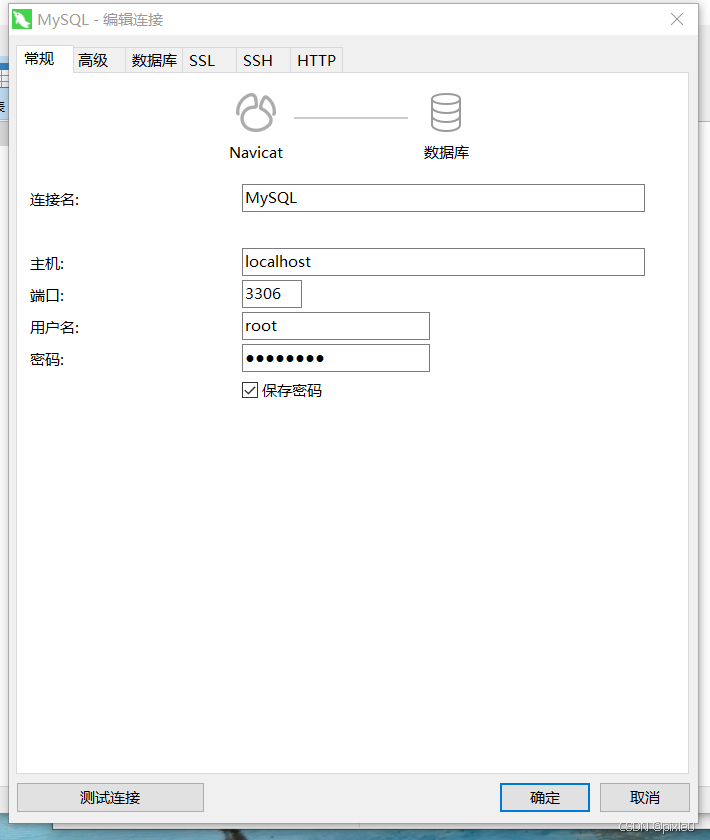Select the HTTP tab
The height and width of the screenshot is (840, 710).
[316, 61]
